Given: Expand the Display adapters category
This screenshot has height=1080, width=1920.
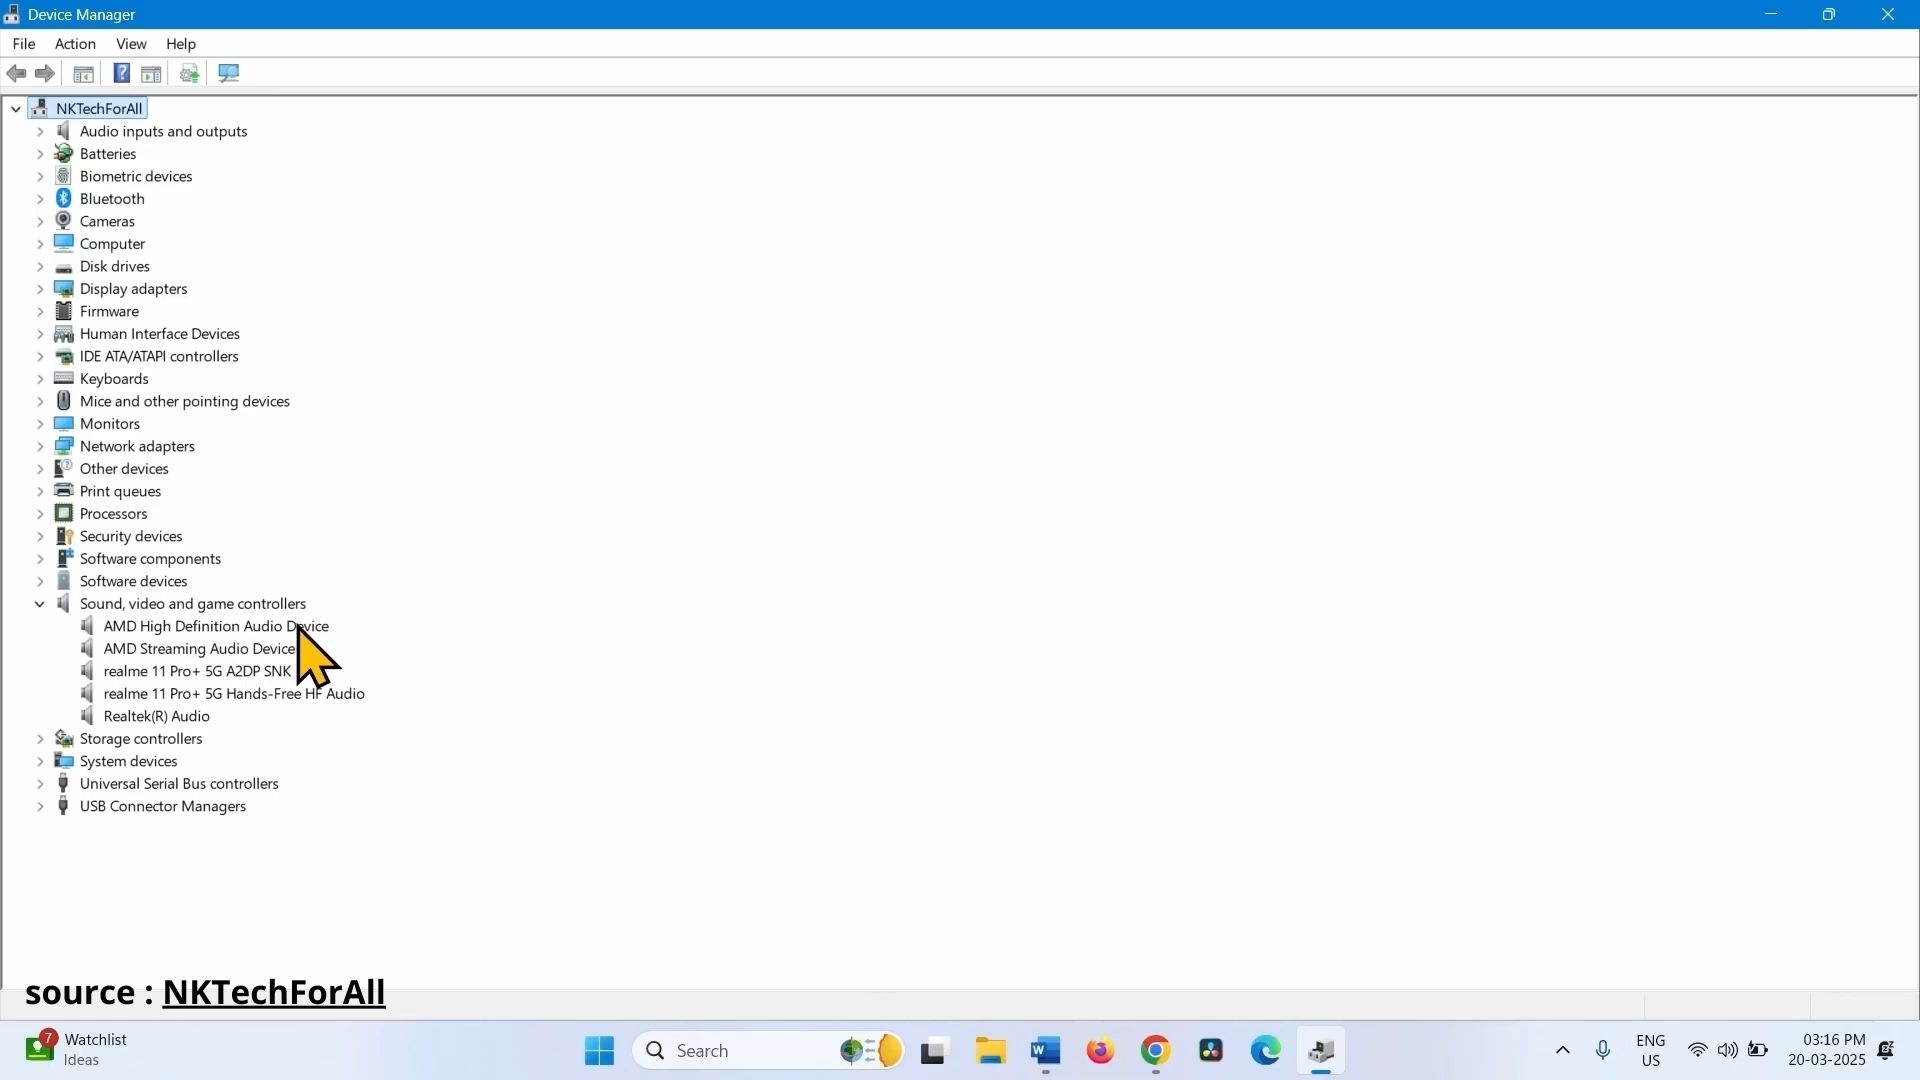Looking at the screenshot, I should (x=40, y=289).
